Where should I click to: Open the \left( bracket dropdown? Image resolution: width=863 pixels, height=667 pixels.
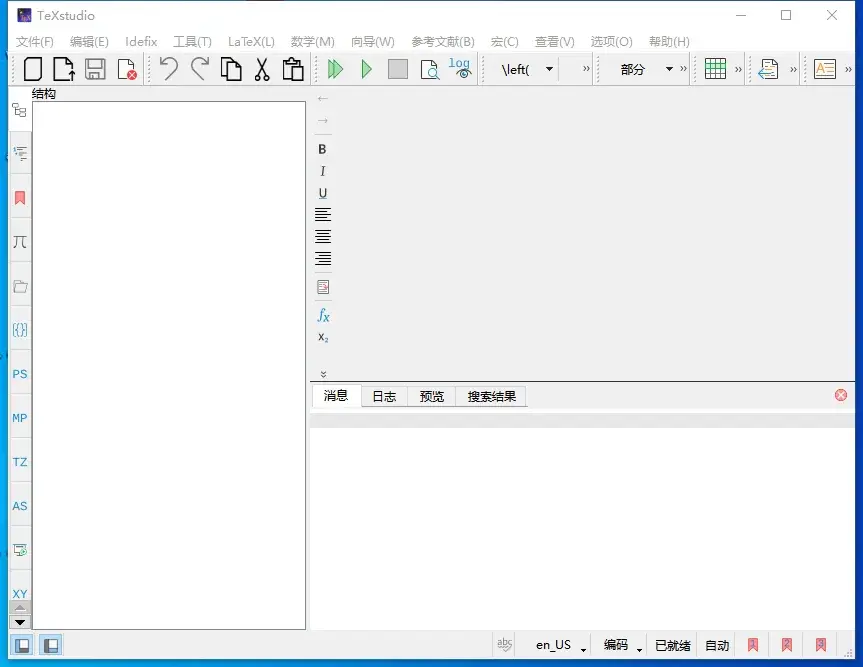coord(548,69)
